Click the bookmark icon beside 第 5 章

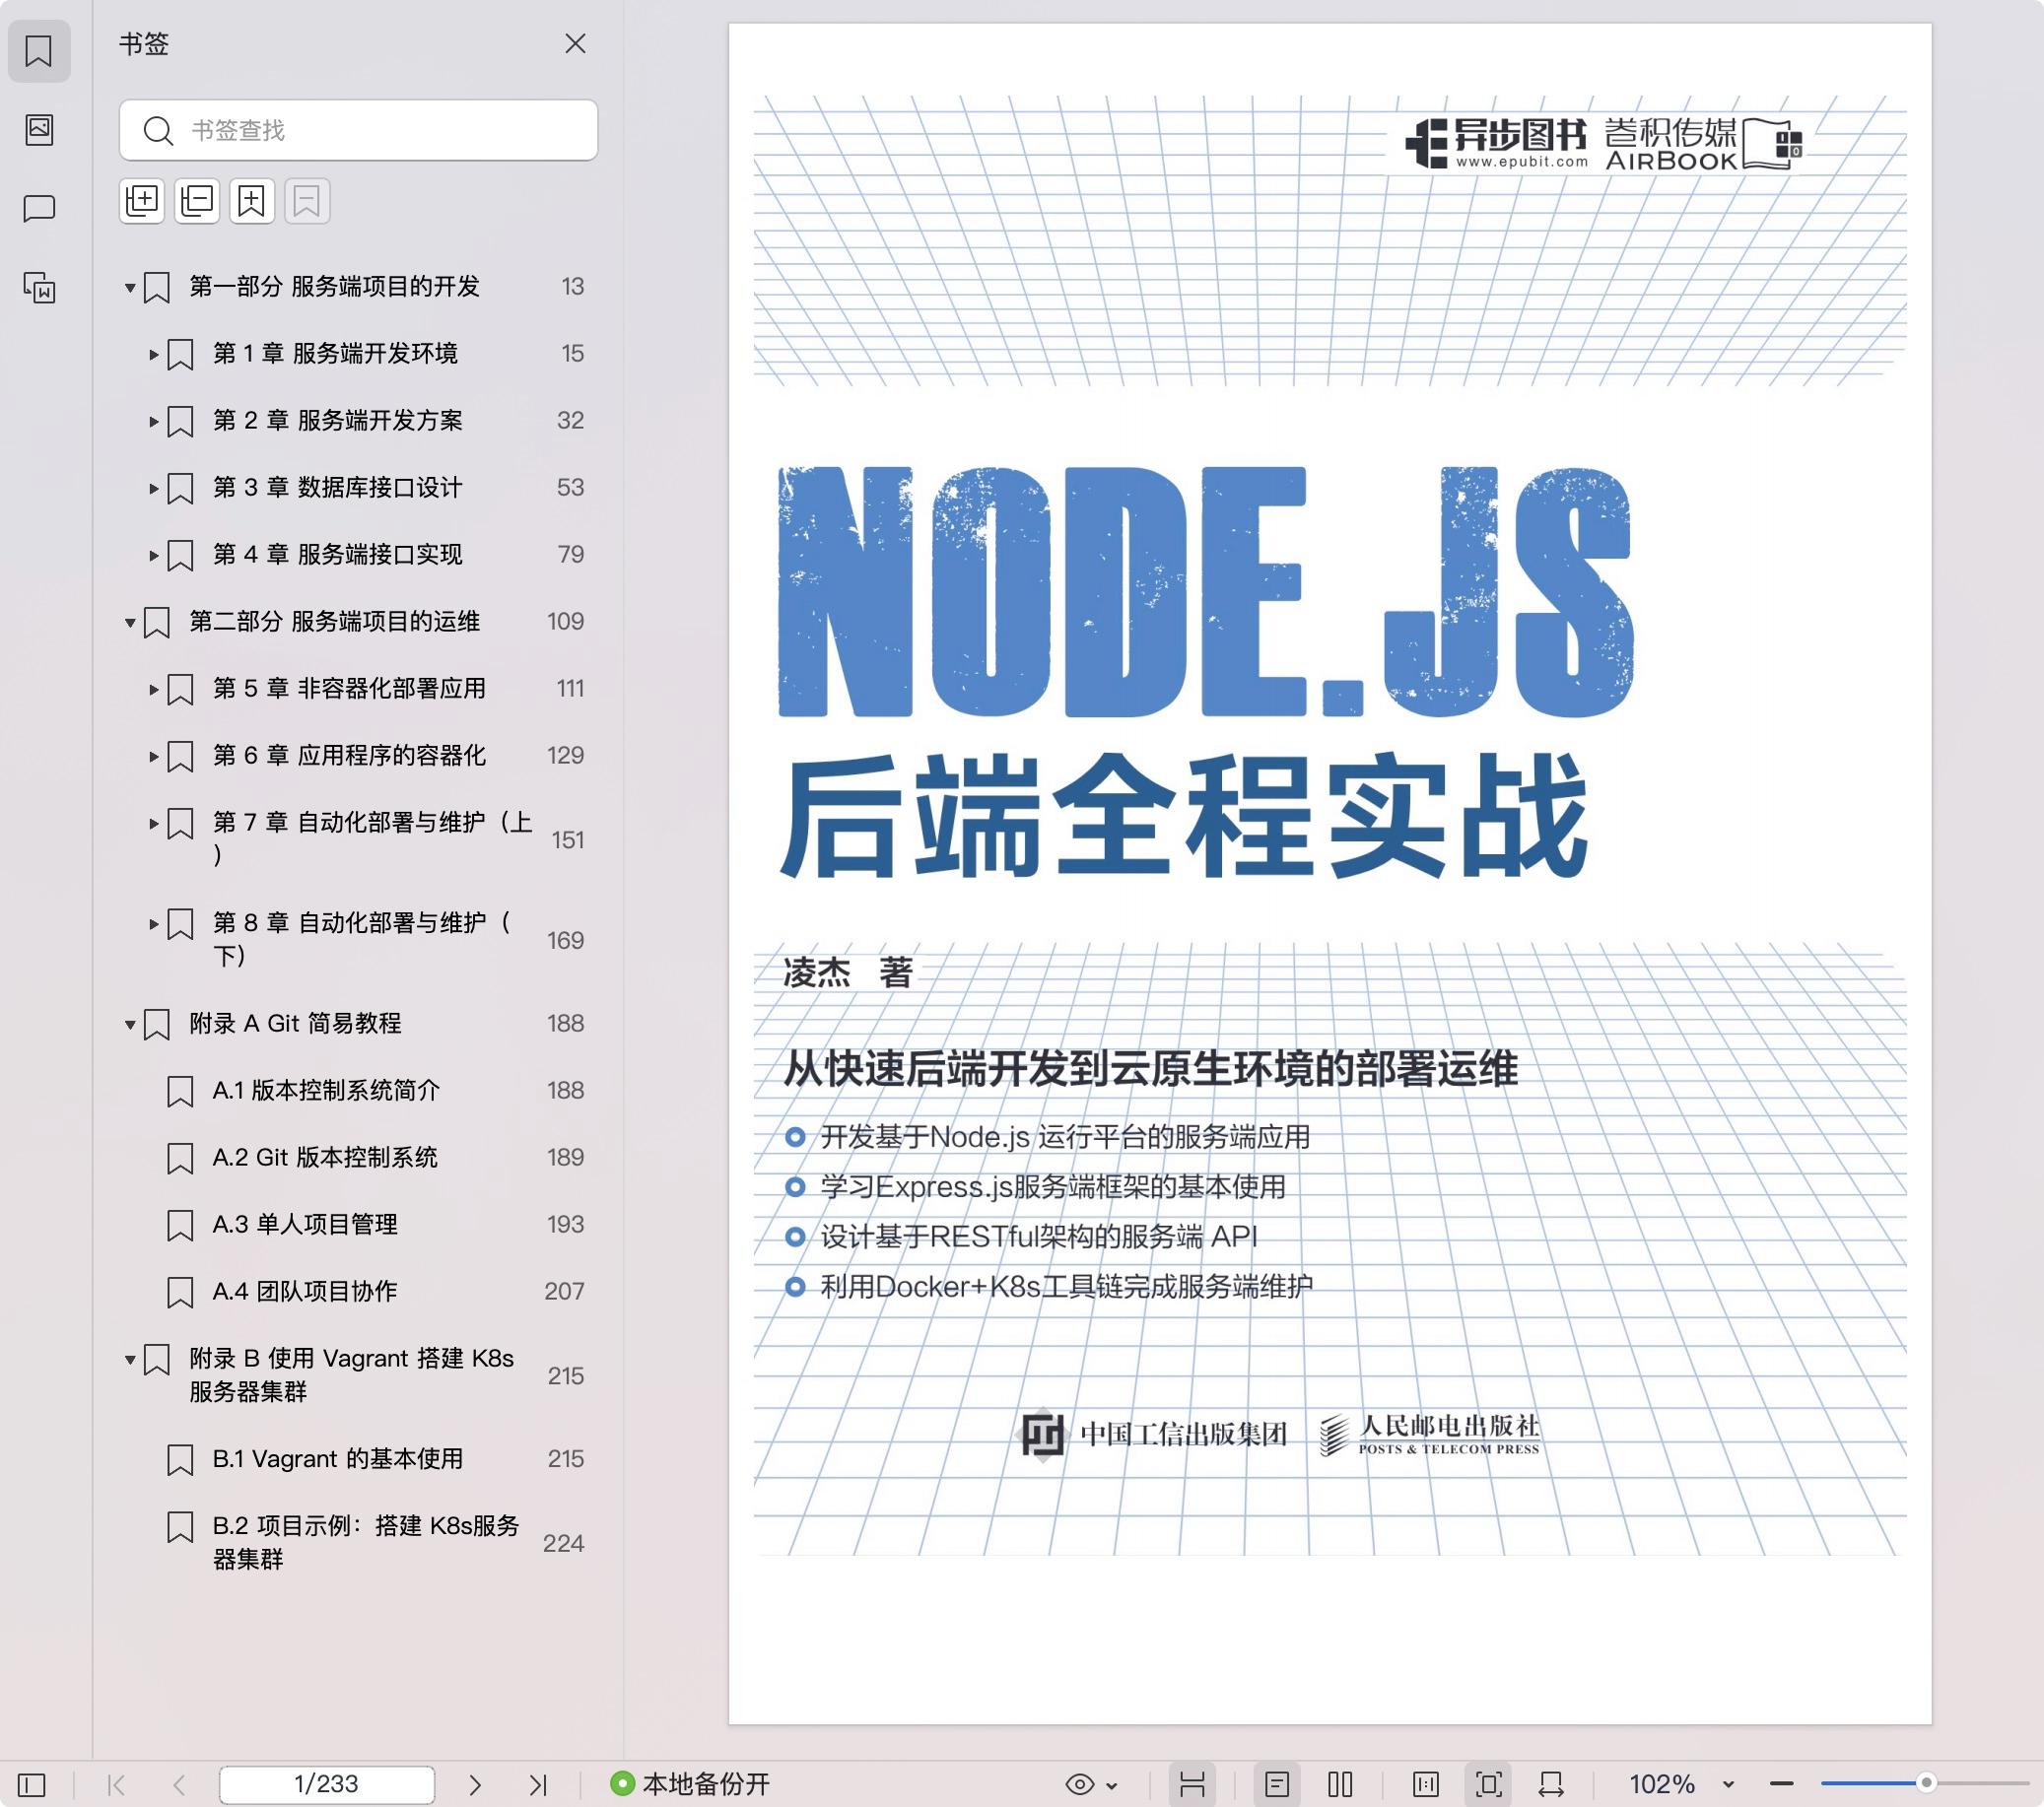click(x=180, y=689)
